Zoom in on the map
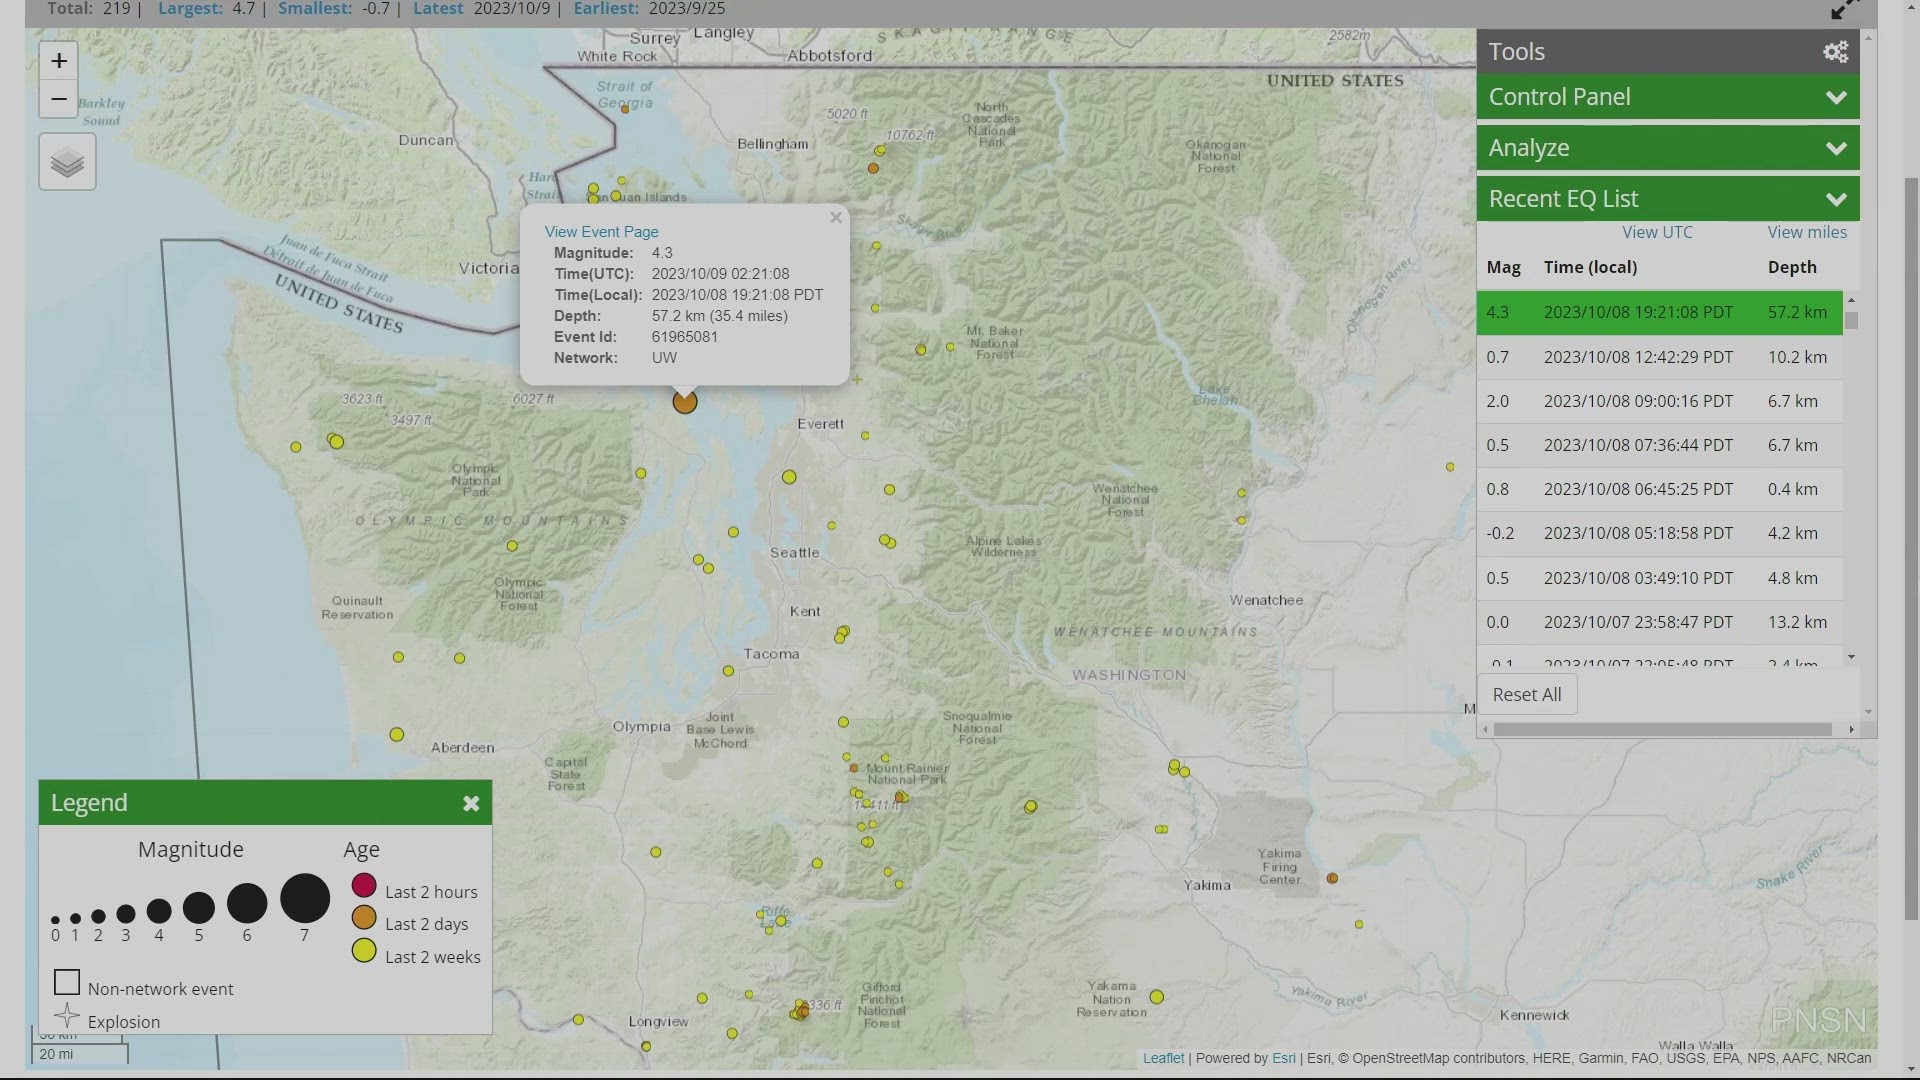 coord(59,61)
